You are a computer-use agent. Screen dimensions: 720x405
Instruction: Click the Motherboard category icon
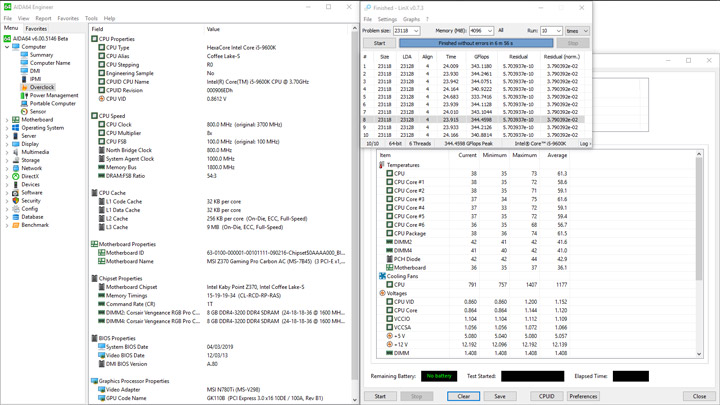point(16,119)
